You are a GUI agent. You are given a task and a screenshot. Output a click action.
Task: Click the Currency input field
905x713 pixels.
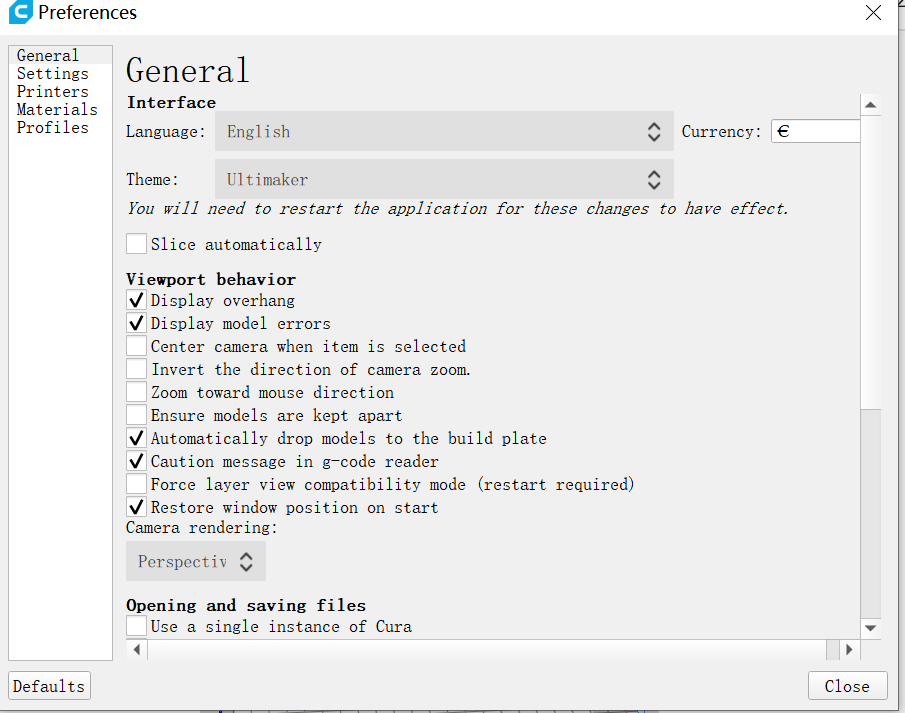click(816, 131)
